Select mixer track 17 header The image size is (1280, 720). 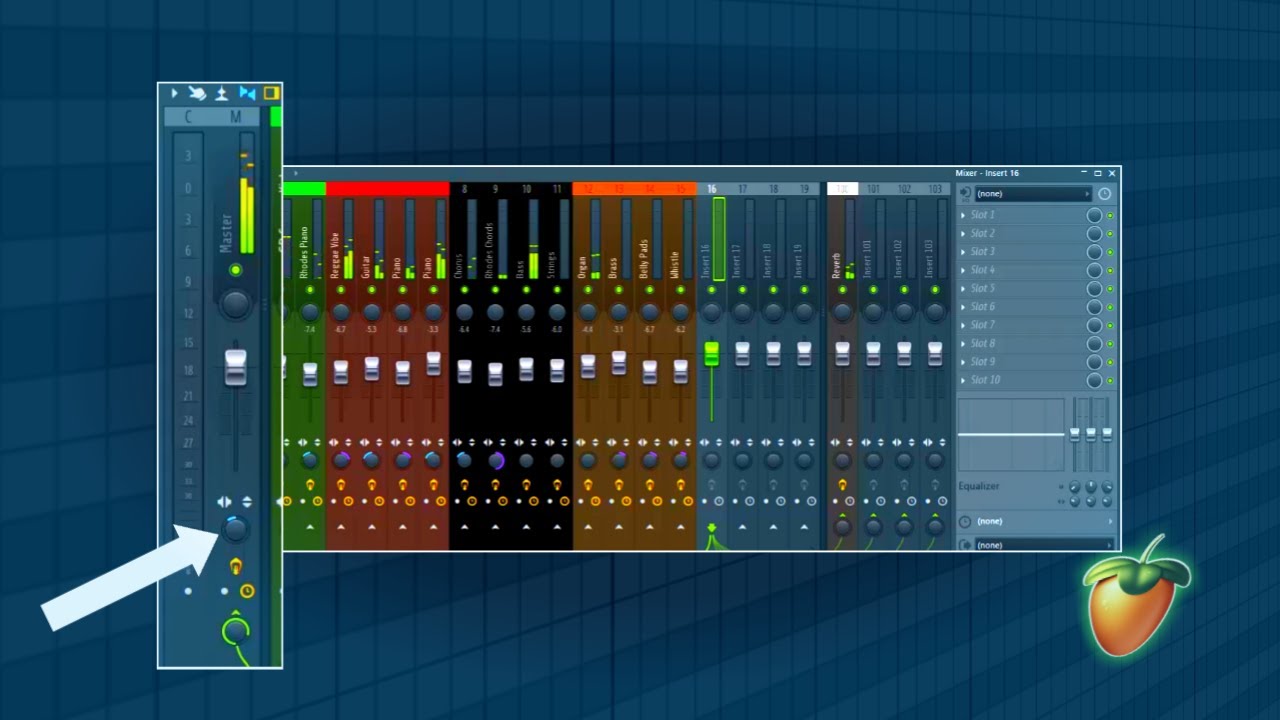point(742,189)
